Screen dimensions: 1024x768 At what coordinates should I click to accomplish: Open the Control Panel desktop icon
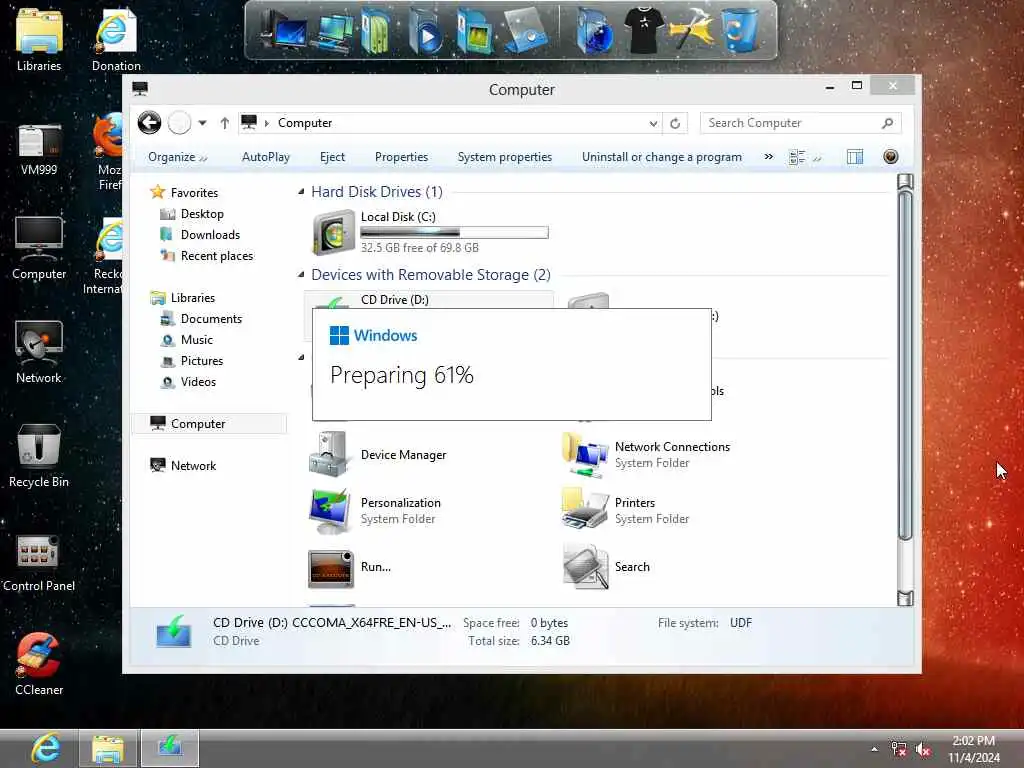(39, 563)
